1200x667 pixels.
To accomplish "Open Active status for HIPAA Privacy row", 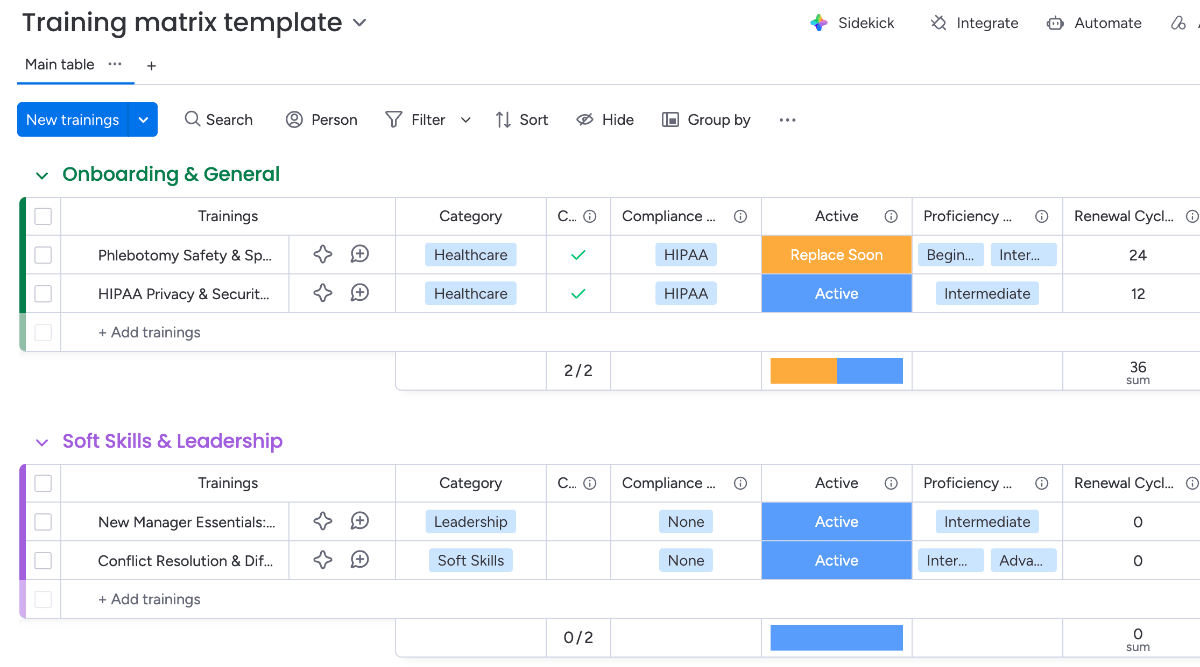I will coord(837,294).
